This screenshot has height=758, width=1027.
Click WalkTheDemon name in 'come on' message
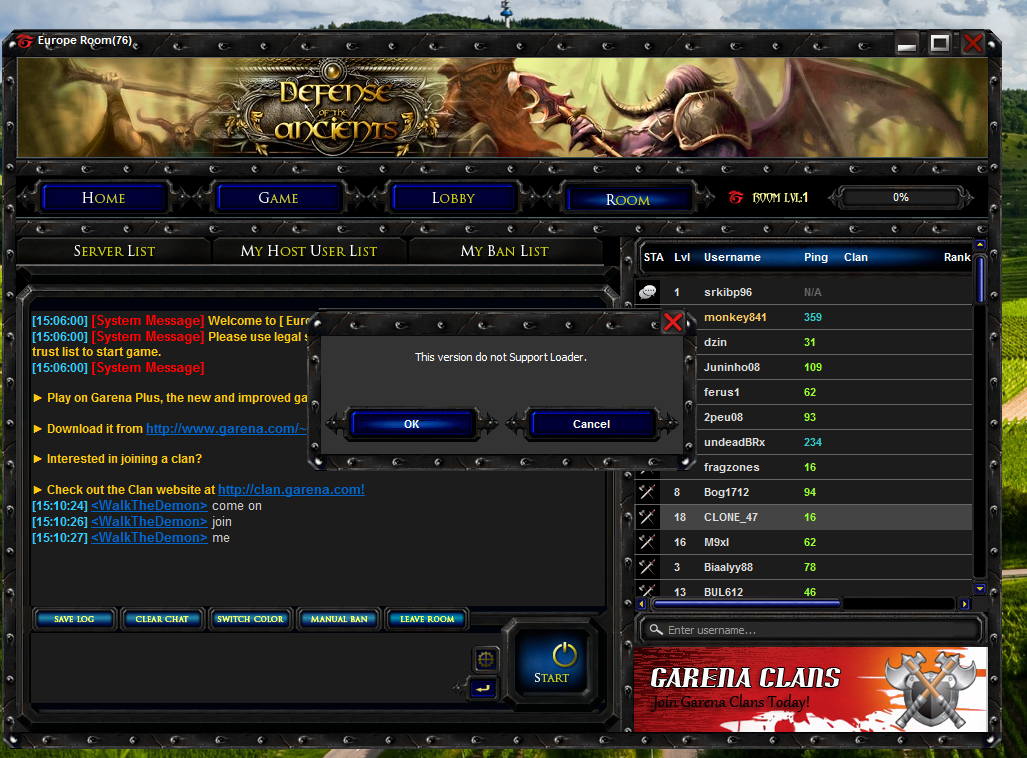coord(149,506)
